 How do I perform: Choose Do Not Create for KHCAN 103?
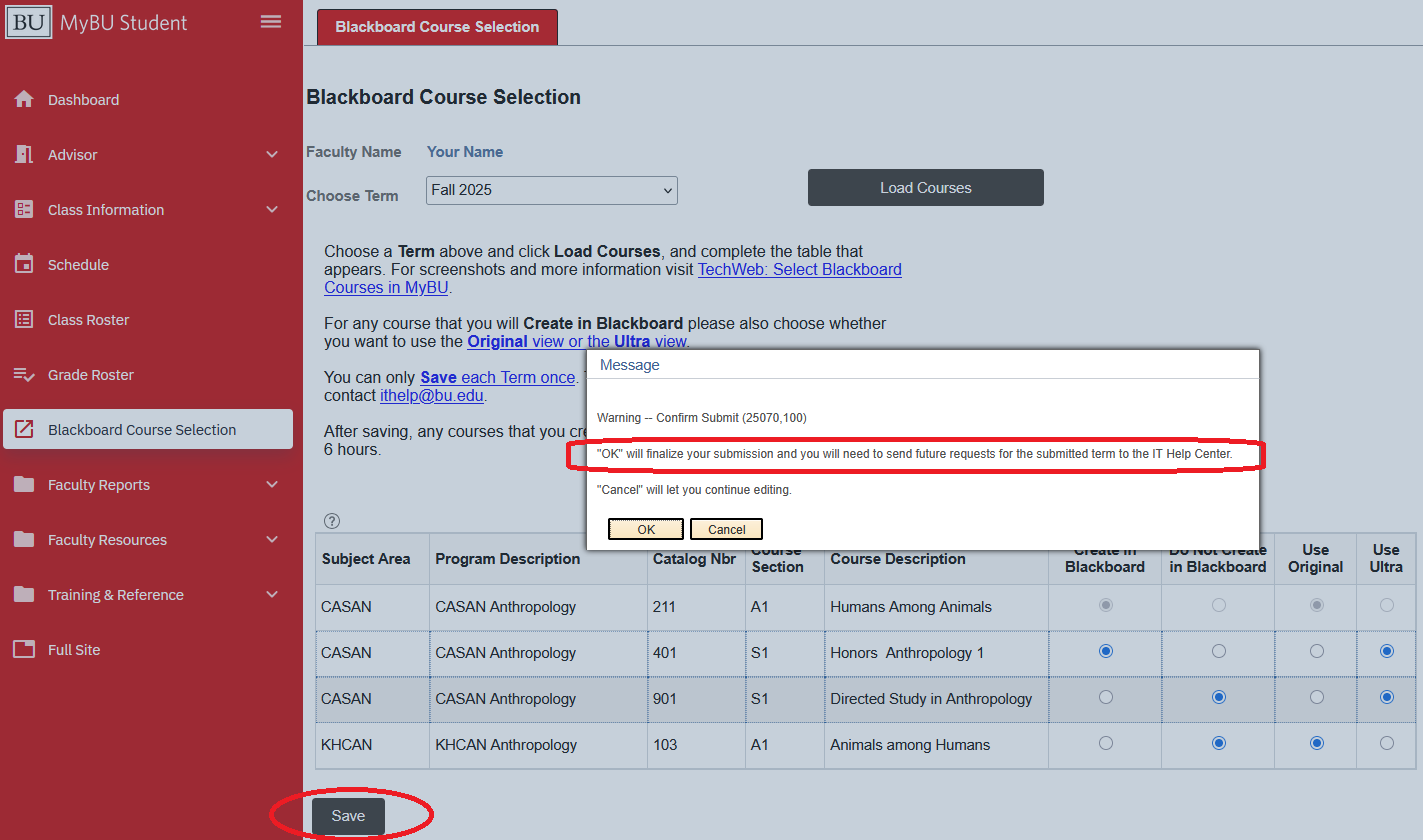click(x=1218, y=743)
